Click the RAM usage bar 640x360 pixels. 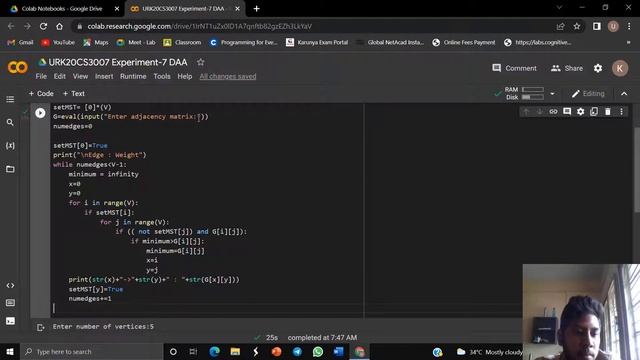pyautogui.click(x=533, y=89)
